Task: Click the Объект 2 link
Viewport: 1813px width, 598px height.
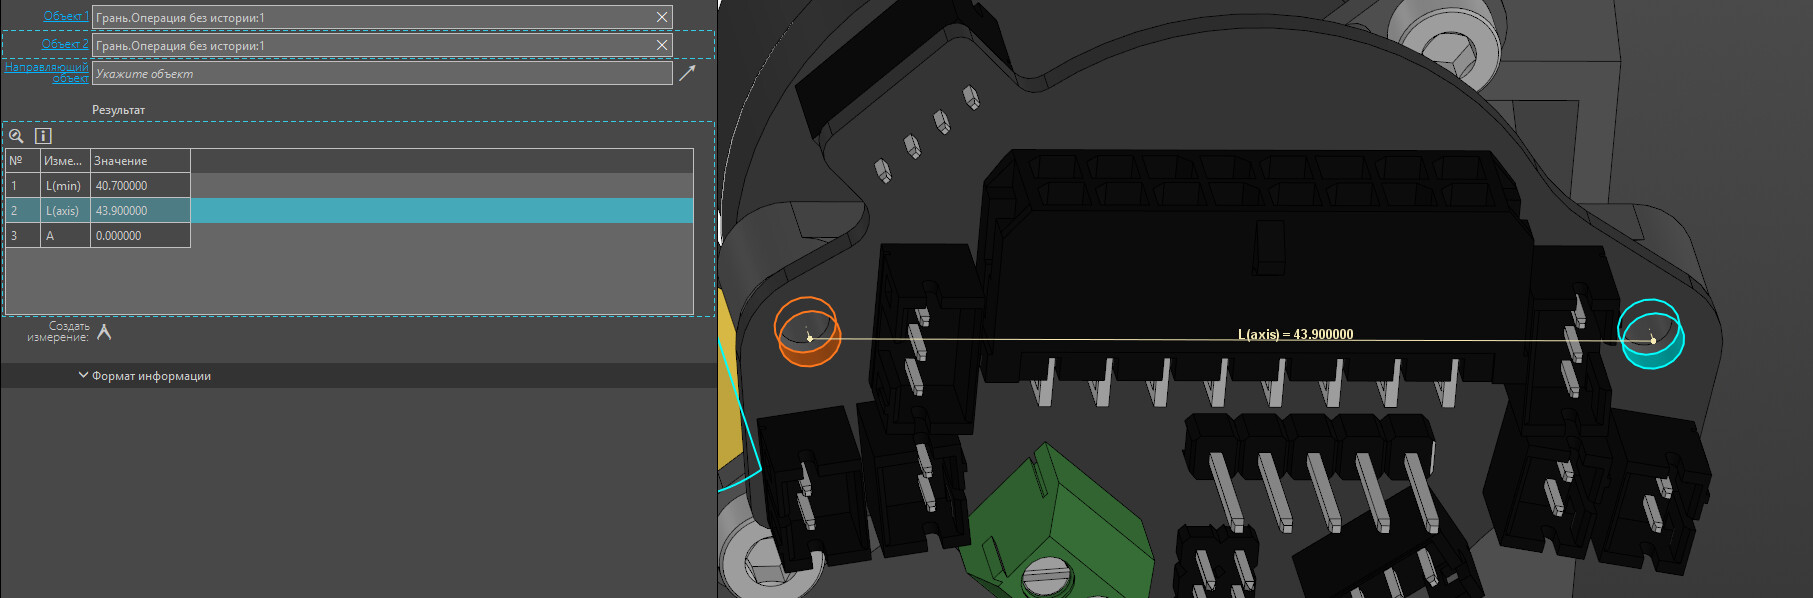Action: coord(64,44)
